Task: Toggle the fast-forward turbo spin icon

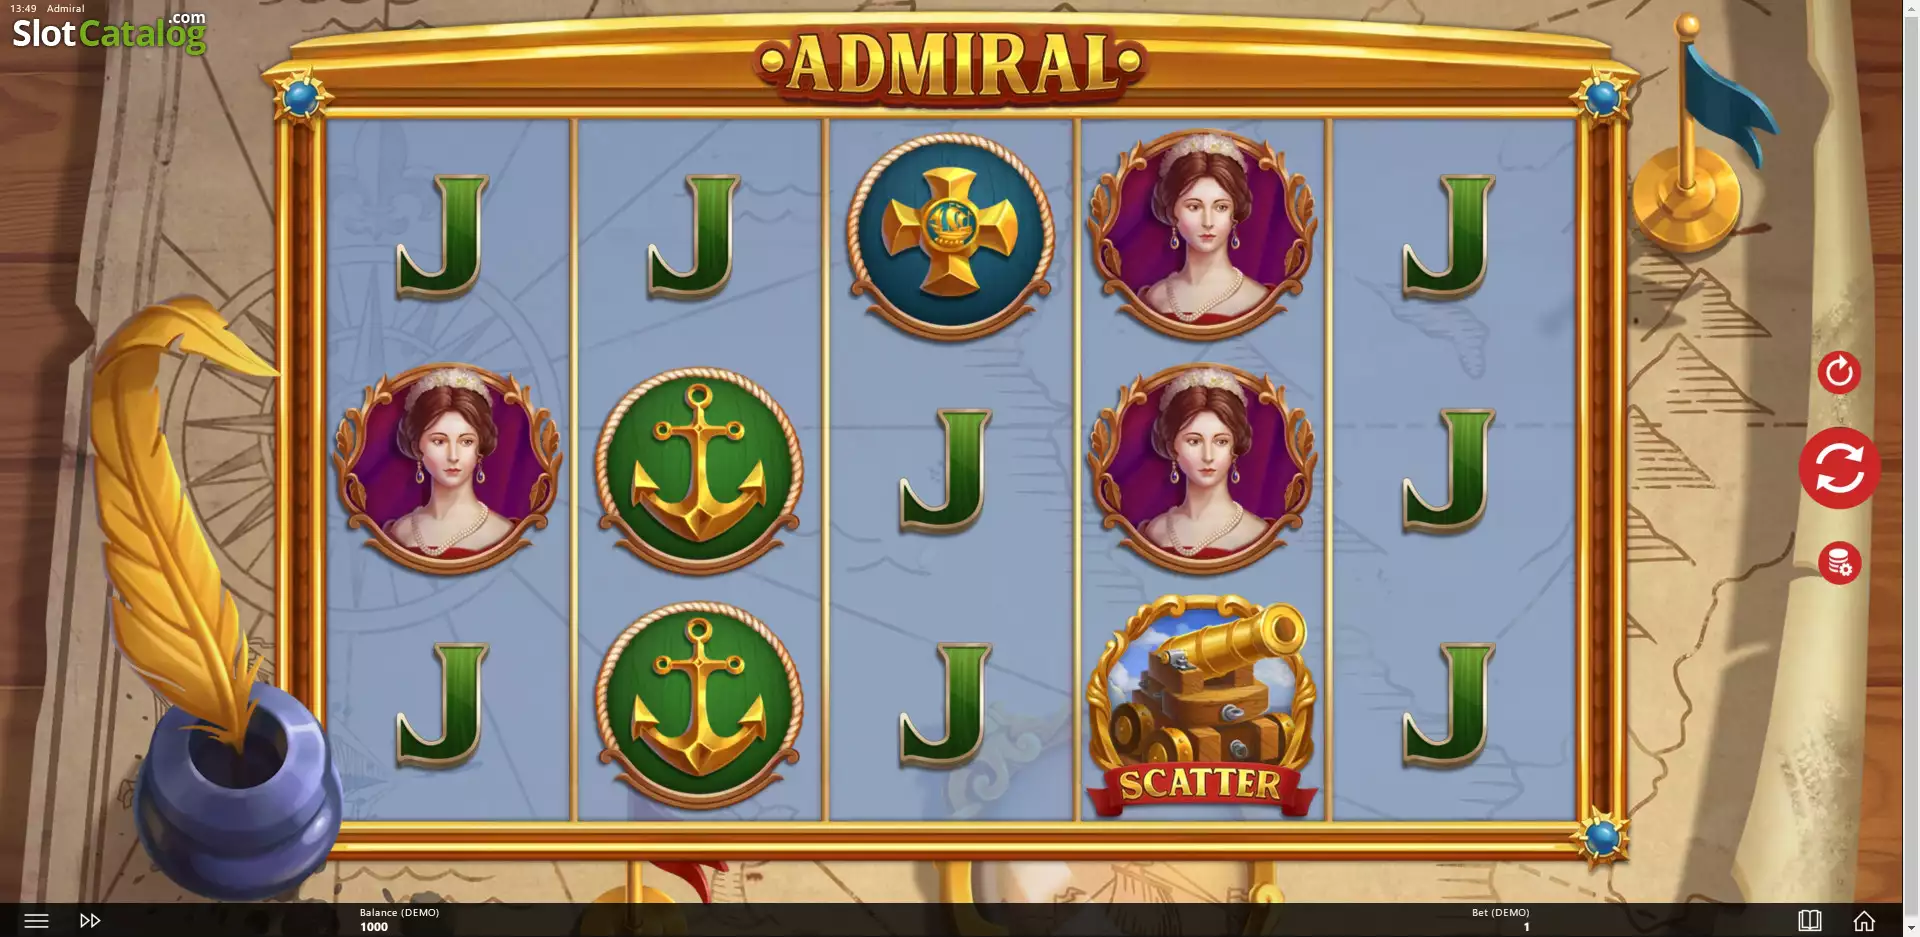Action: coord(90,920)
